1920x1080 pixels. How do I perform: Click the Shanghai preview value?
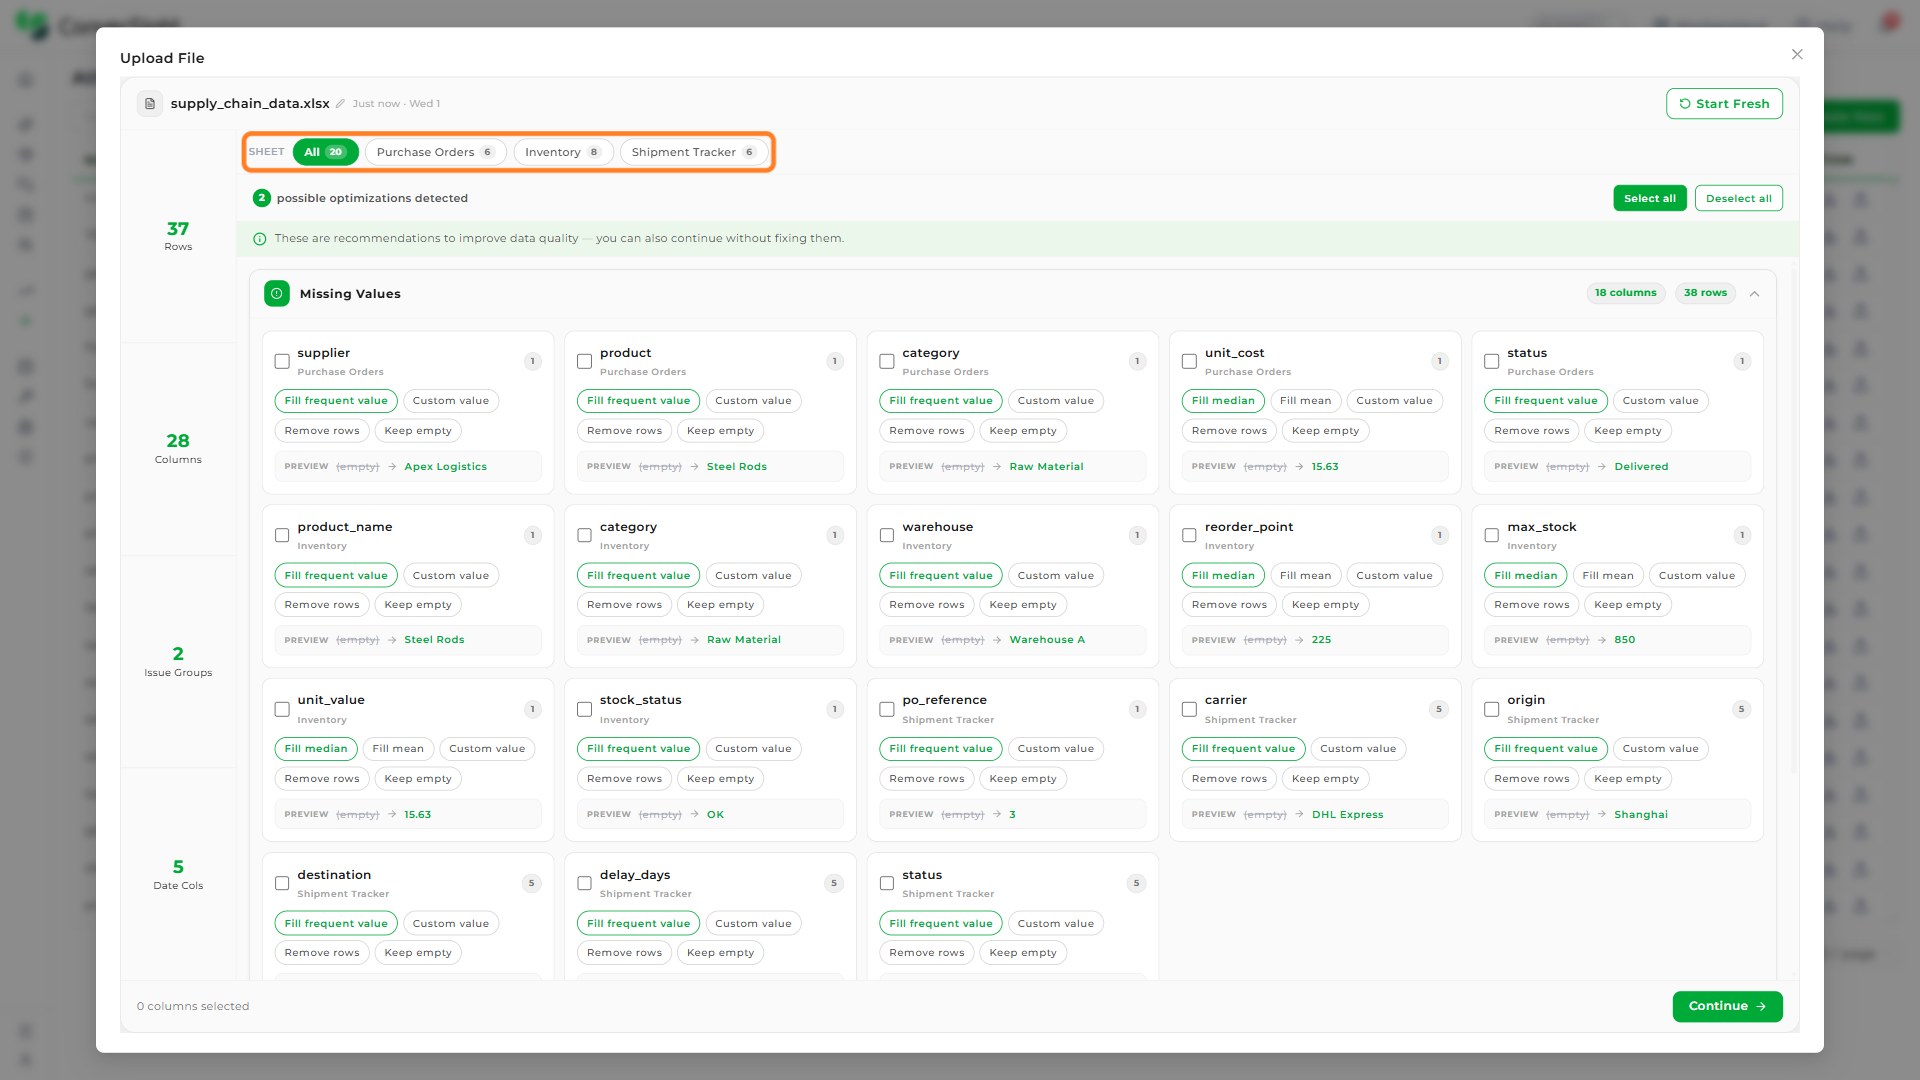point(1641,815)
